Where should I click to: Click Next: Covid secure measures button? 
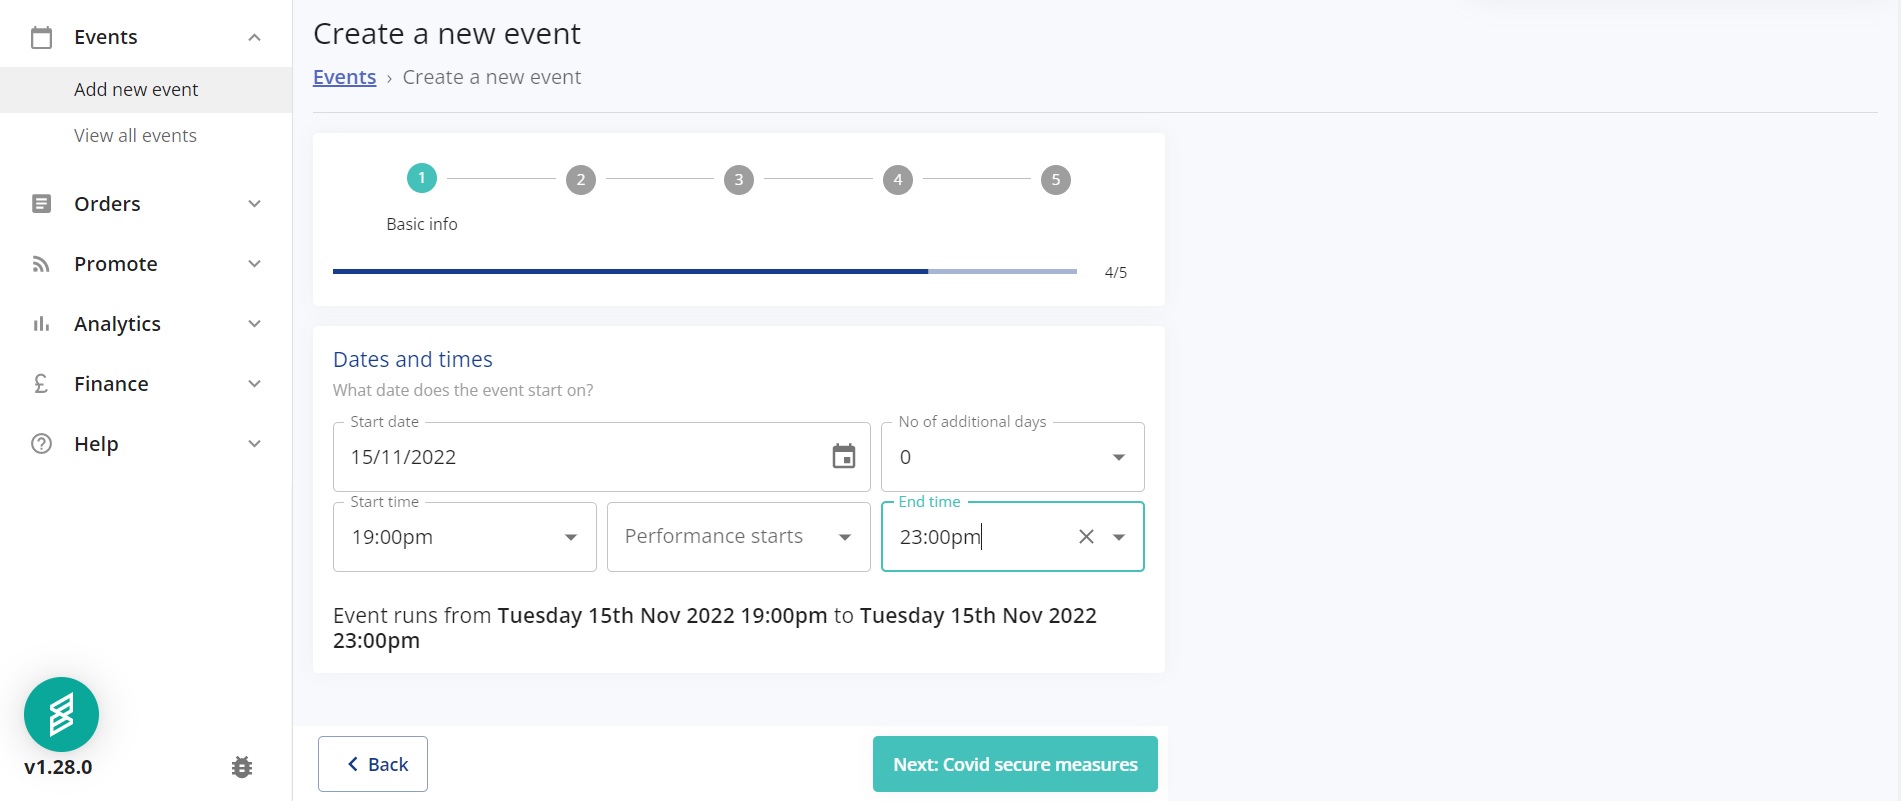point(1015,764)
